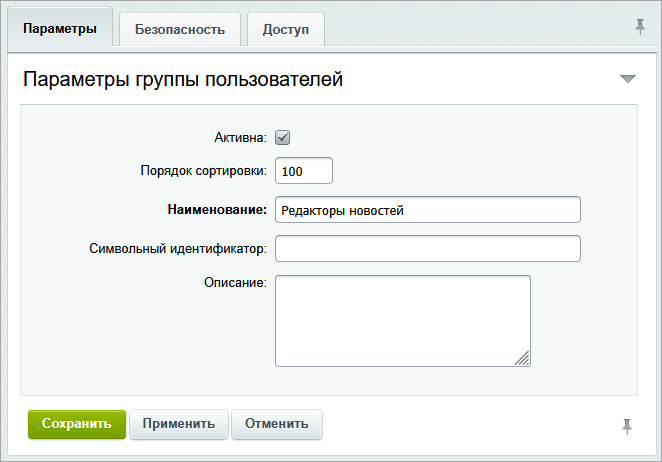Click the 'Применить' button
Viewport: 662px width, 462px height.
click(179, 424)
